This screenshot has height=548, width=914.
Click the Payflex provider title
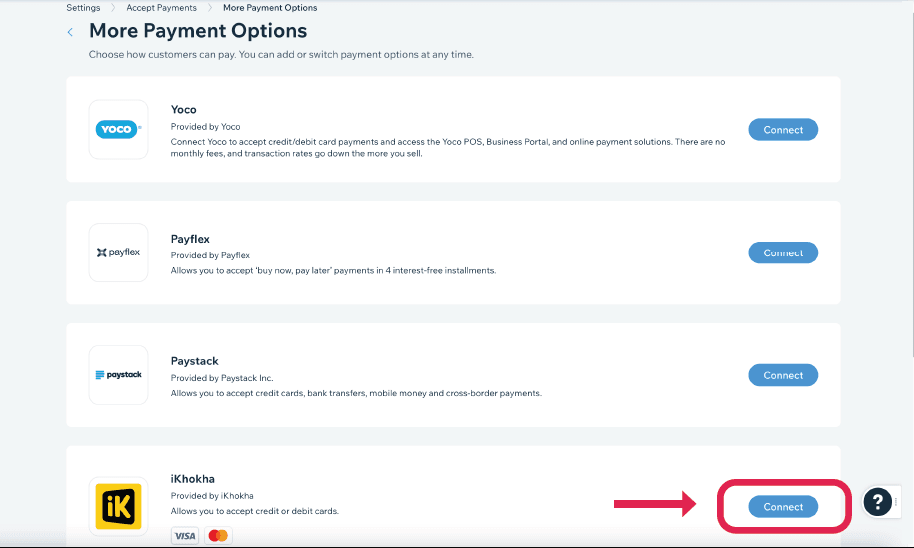190,239
